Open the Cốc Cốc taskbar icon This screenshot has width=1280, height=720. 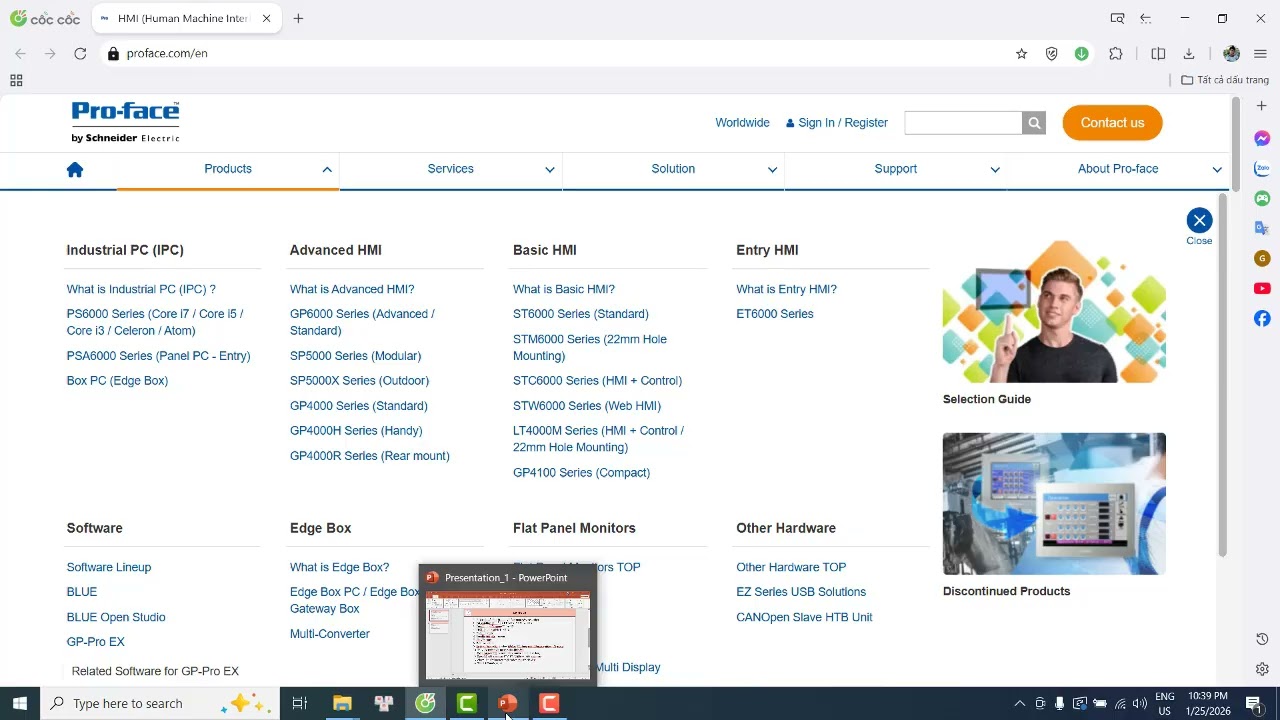click(x=426, y=703)
